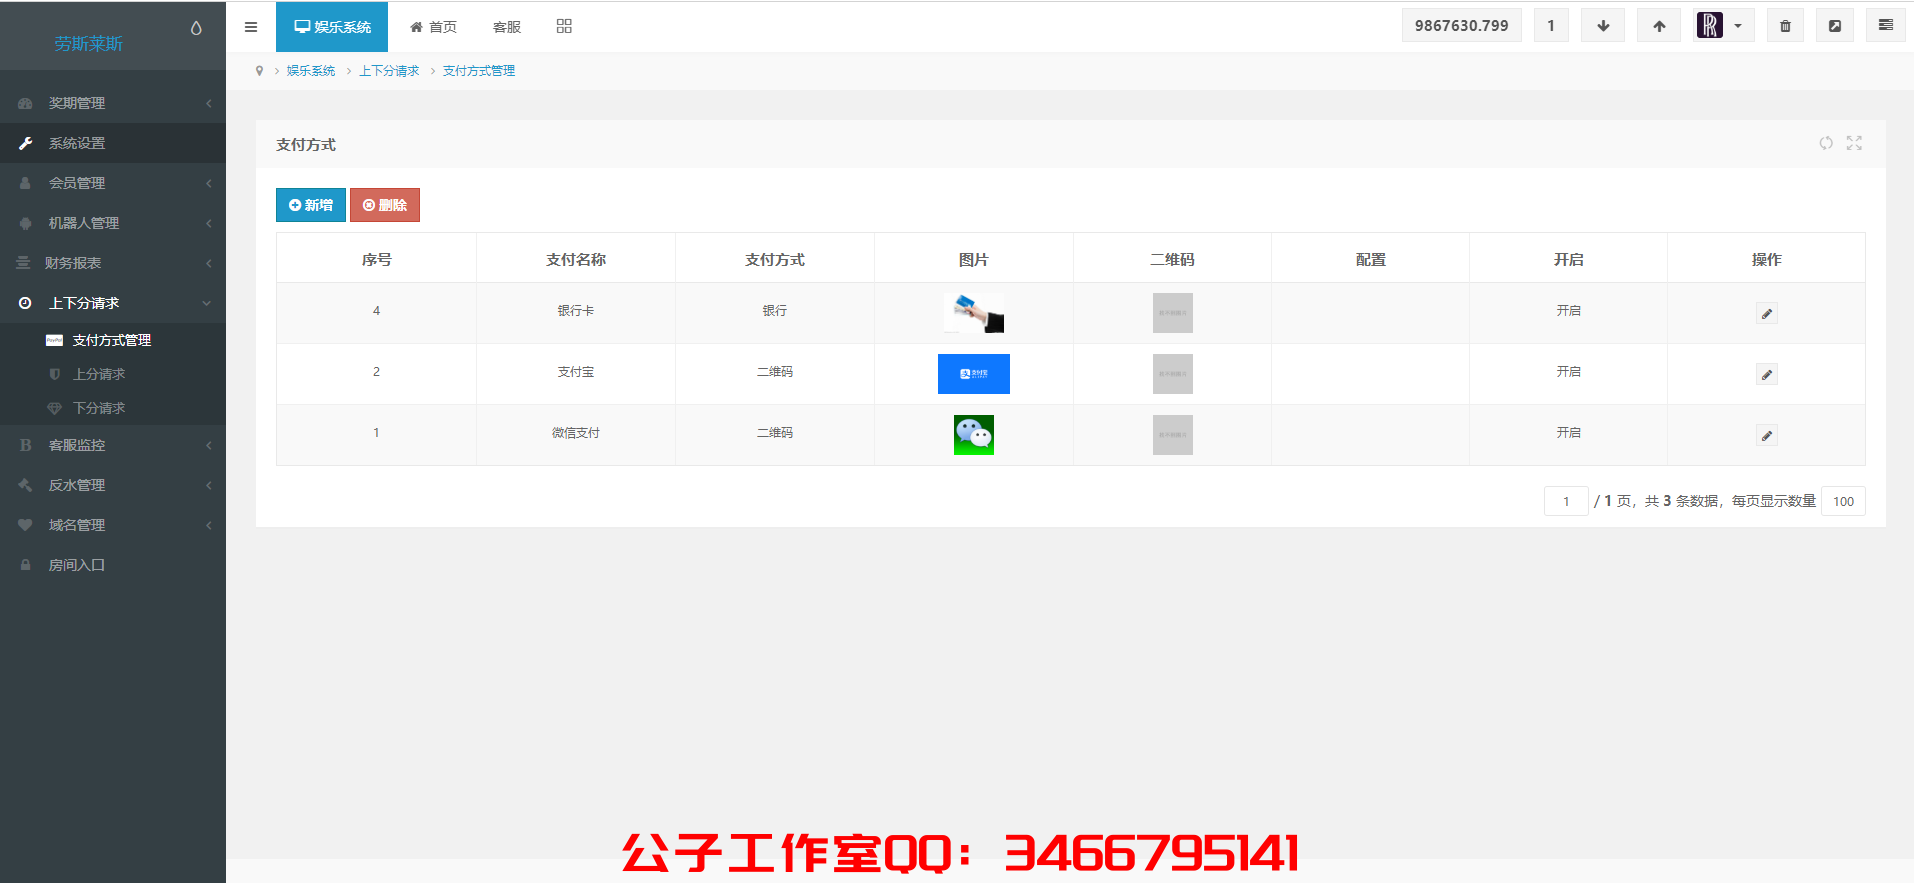Expand 奖期管理 sidebar menu
Image resolution: width=1914 pixels, height=883 pixels.
113,103
